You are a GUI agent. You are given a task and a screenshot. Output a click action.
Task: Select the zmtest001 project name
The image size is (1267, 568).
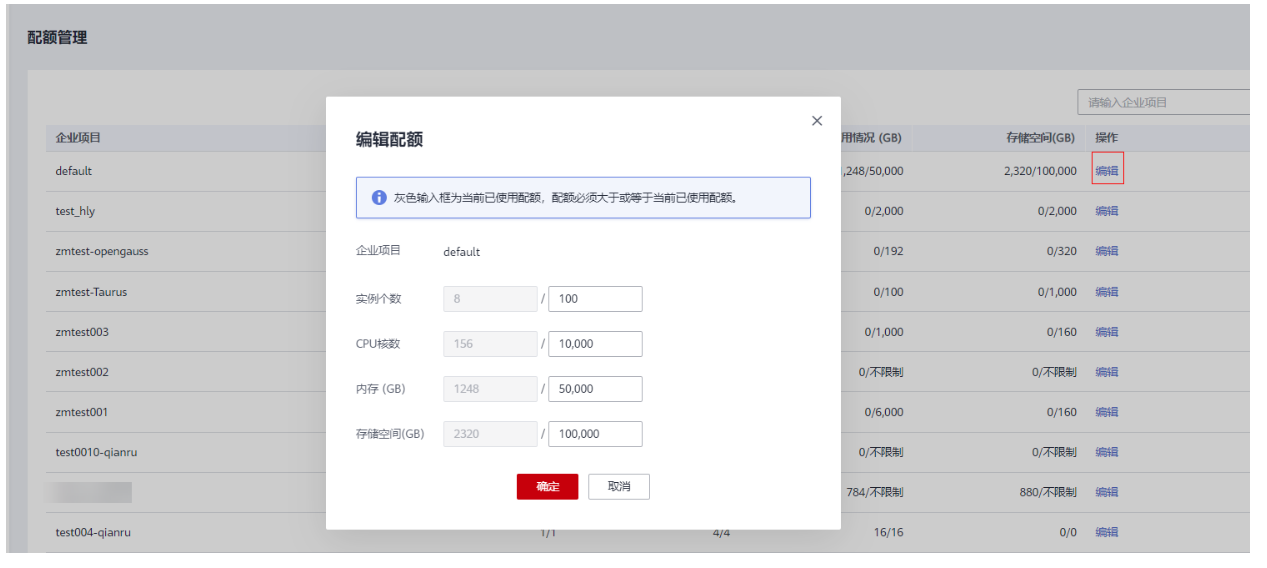[82, 412]
